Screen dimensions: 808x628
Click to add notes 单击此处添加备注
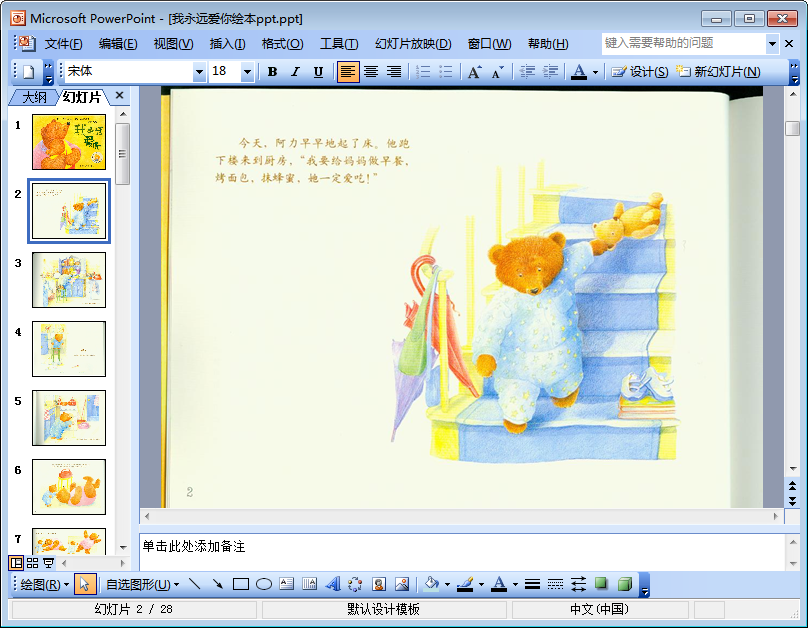194,547
